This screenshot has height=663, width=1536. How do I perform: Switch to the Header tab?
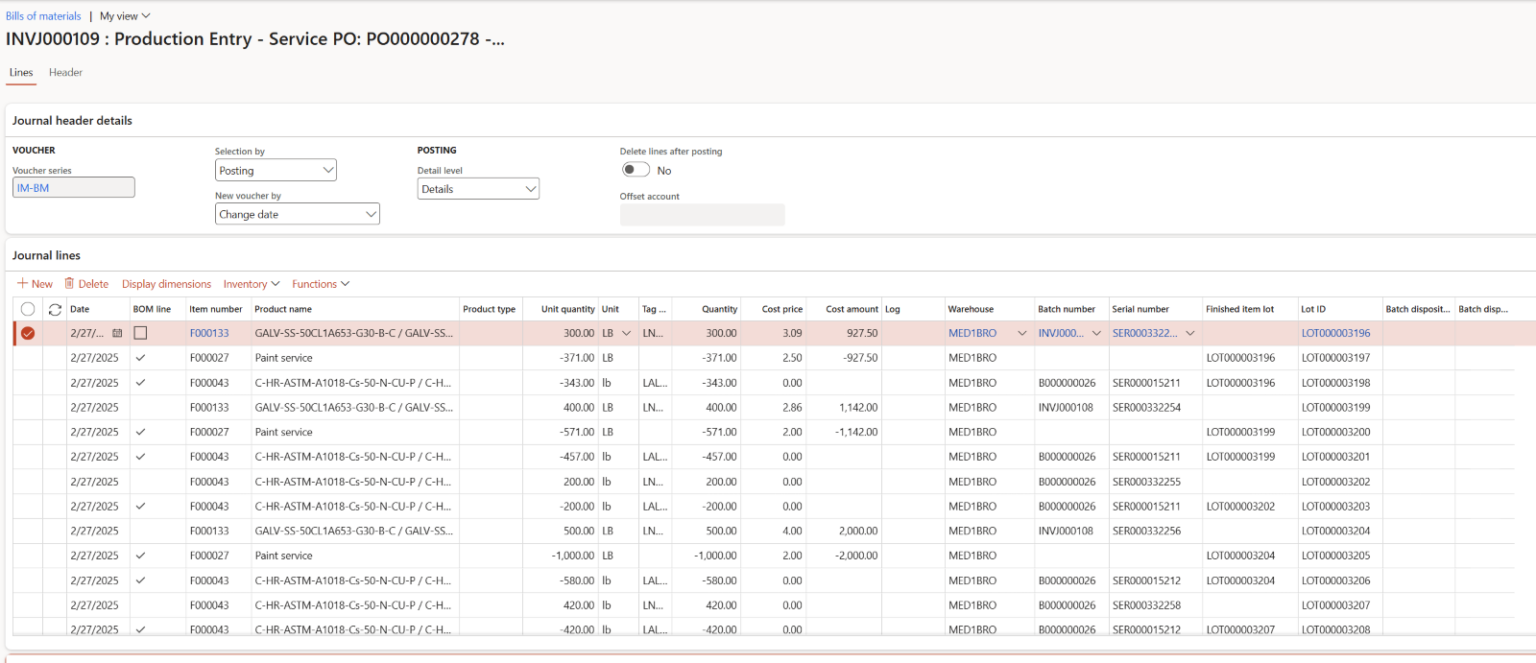pyautogui.click(x=65, y=72)
